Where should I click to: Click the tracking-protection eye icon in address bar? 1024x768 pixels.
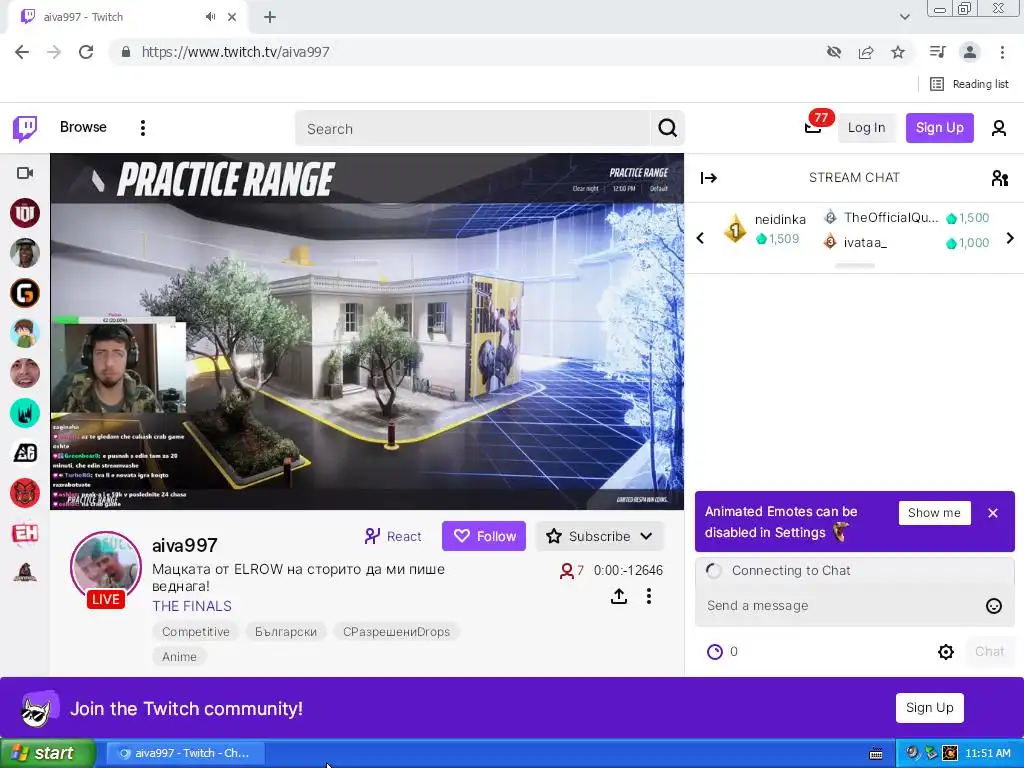pos(834,52)
